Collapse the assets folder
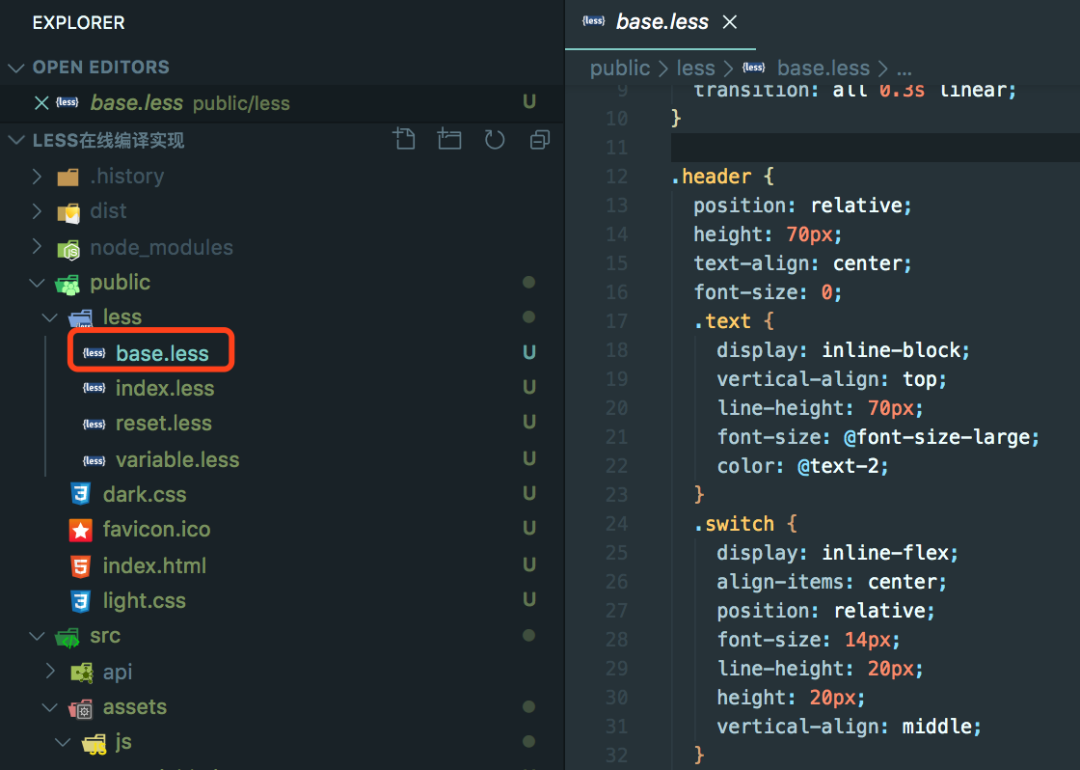 (50, 707)
